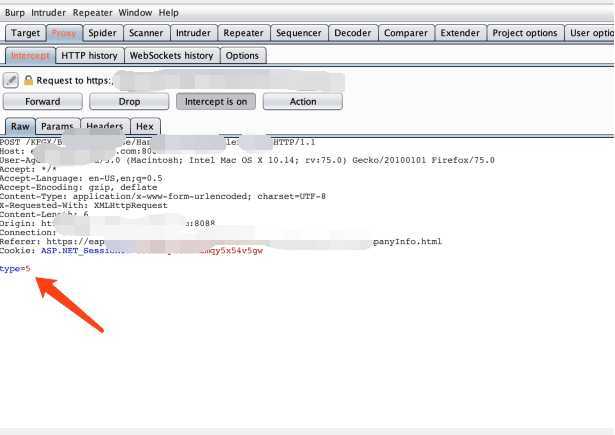Screen dimensions: 615x435
Task: Open the Window menu
Action: click(135, 13)
